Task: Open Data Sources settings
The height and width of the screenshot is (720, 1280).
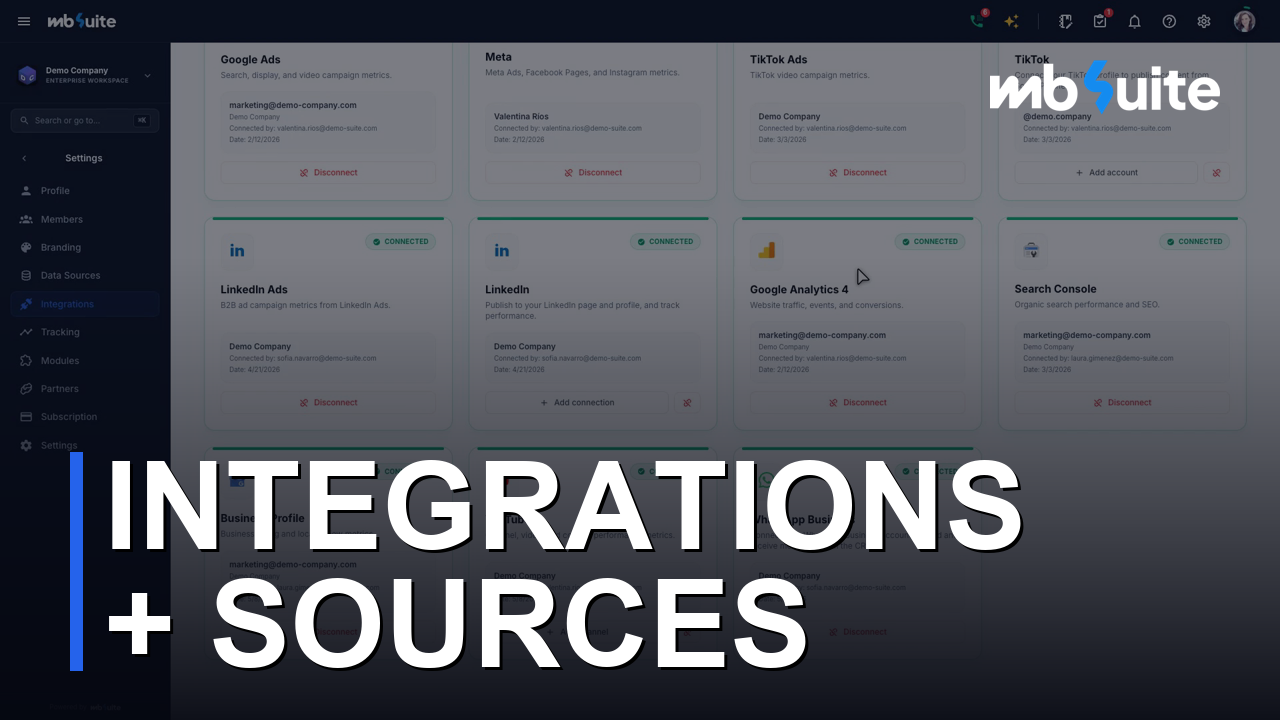Action: click(85, 275)
